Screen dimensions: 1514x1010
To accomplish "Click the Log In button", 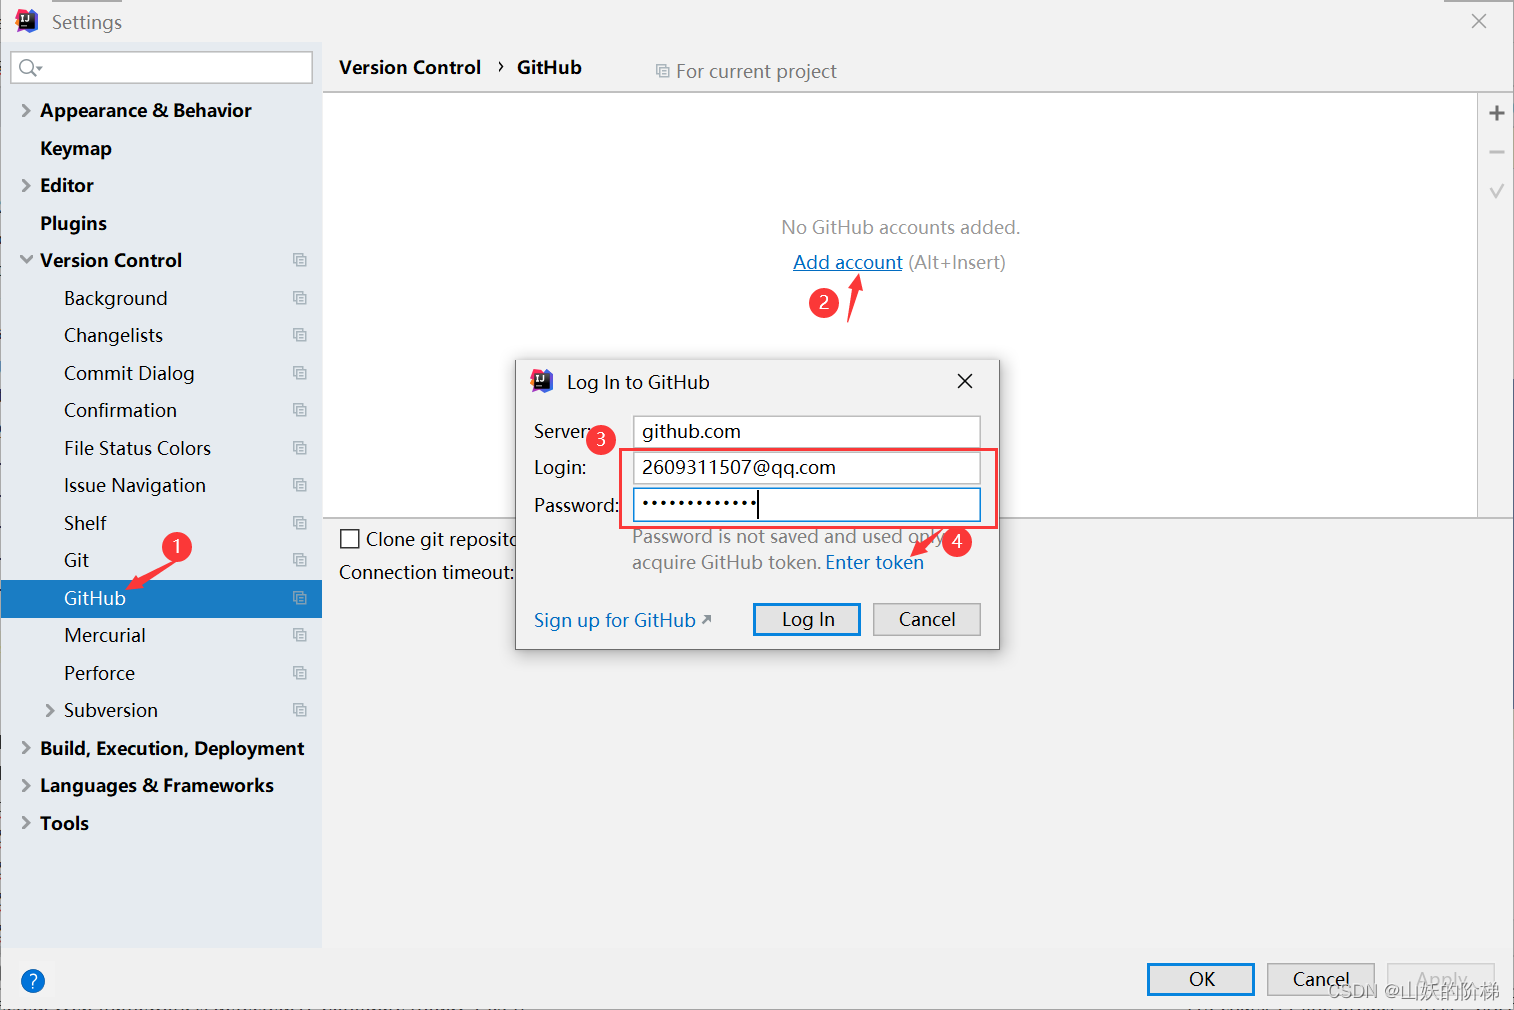I will click(x=807, y=619).
